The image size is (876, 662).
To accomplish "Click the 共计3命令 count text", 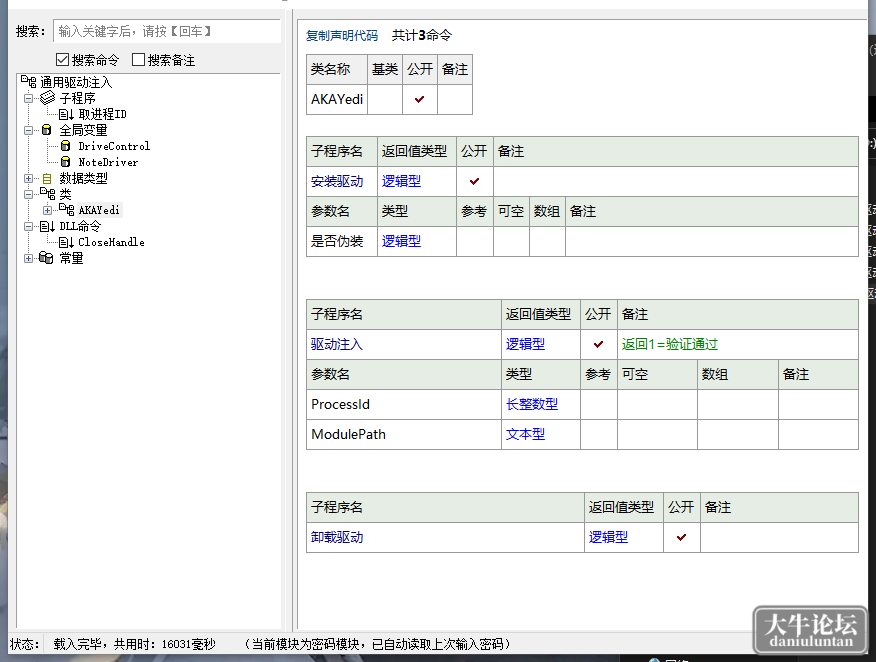I will (422, 36).
